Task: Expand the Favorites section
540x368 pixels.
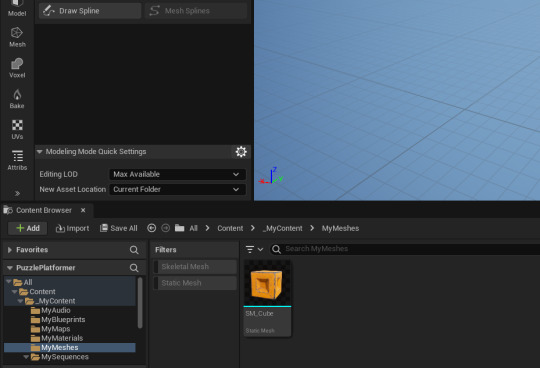Action: pyautogui.click(x=10, y=250)
